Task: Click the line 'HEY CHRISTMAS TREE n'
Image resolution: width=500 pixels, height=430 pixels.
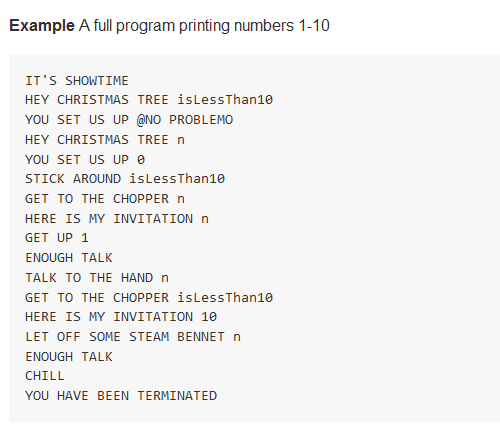Action: click(105, 139)
